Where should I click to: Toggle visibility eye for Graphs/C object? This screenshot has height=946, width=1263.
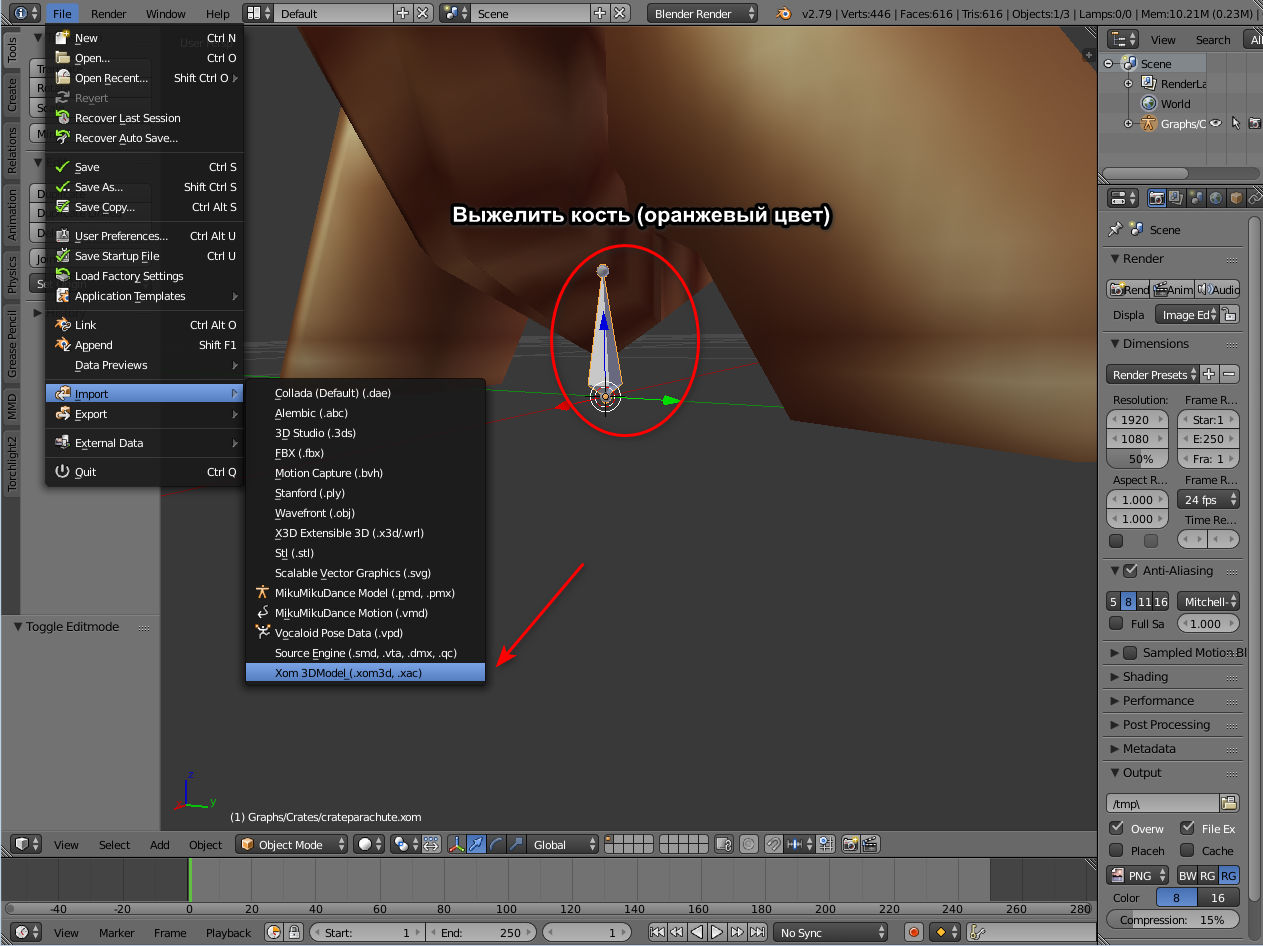tap(1216, 124)
